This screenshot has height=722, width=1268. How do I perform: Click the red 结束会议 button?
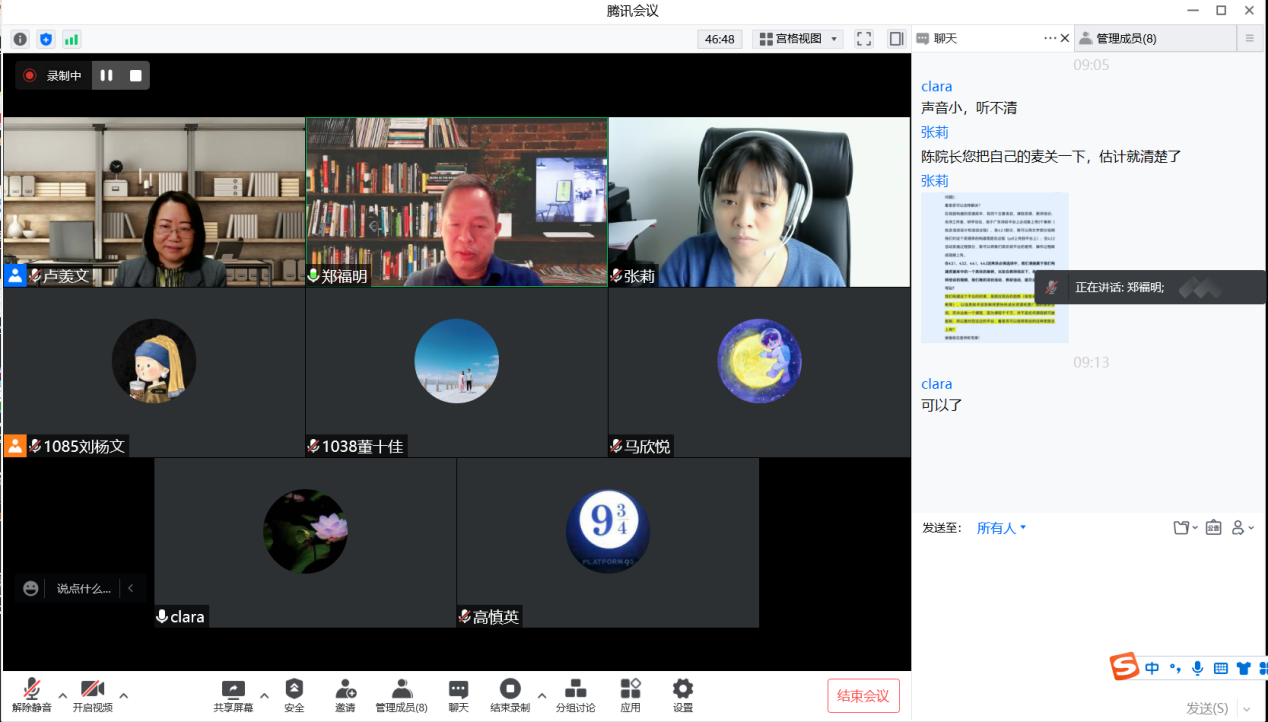click(x=863, y=696)
